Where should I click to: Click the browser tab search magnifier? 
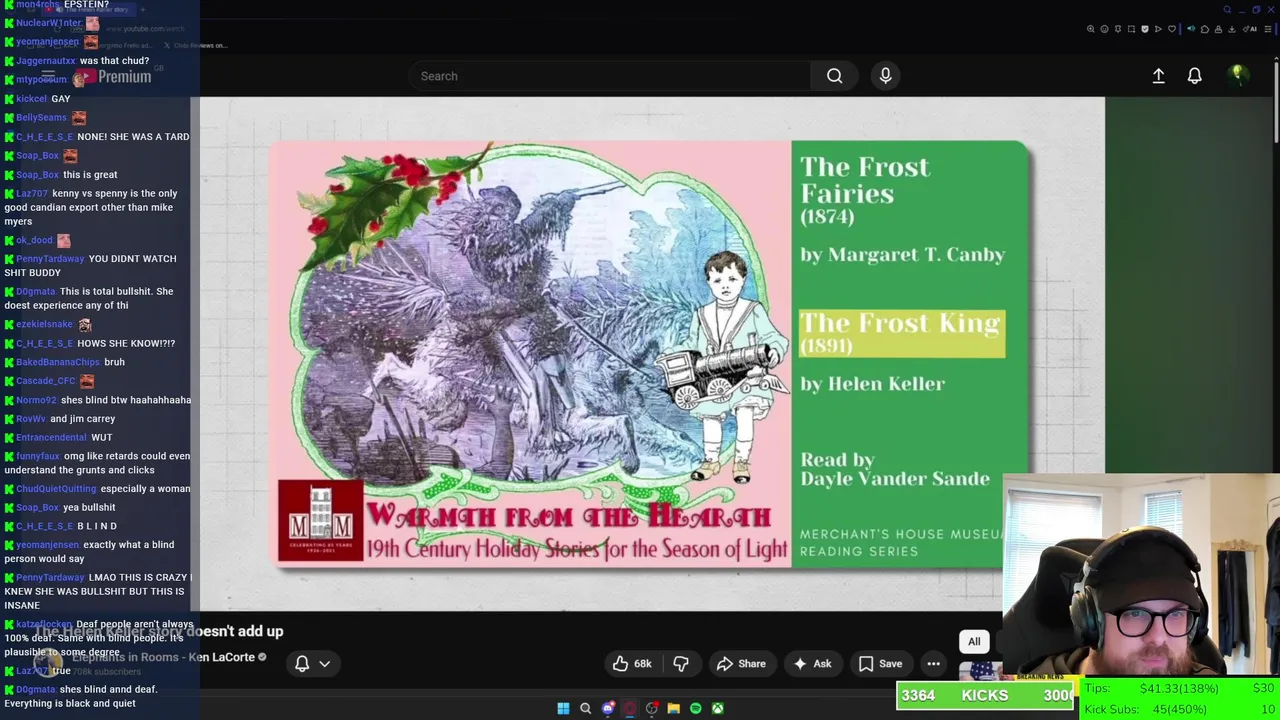point(1227,10)
